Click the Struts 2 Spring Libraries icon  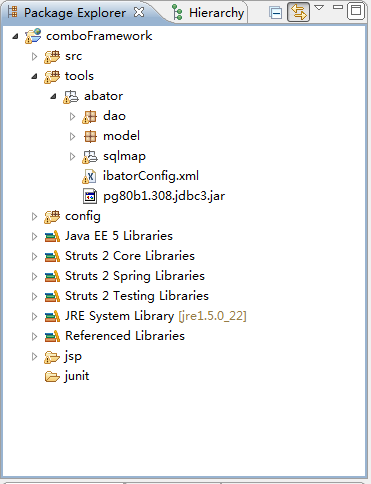[52, 276]
